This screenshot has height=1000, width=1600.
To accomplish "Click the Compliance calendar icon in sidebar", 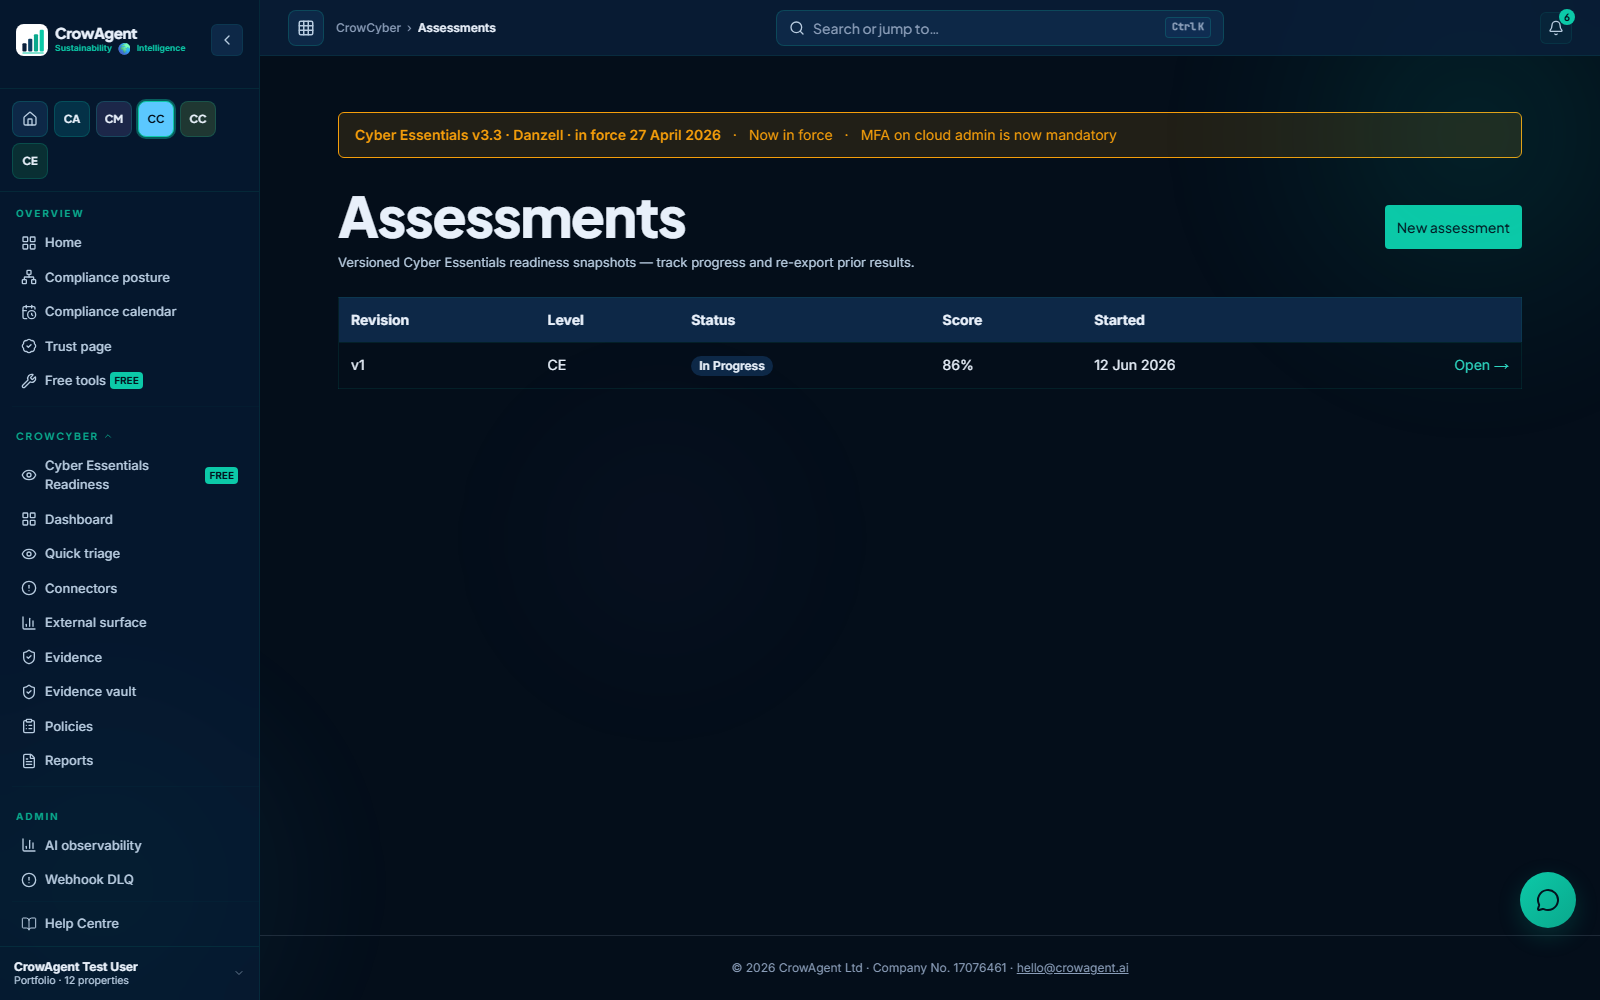I will 29,312.
